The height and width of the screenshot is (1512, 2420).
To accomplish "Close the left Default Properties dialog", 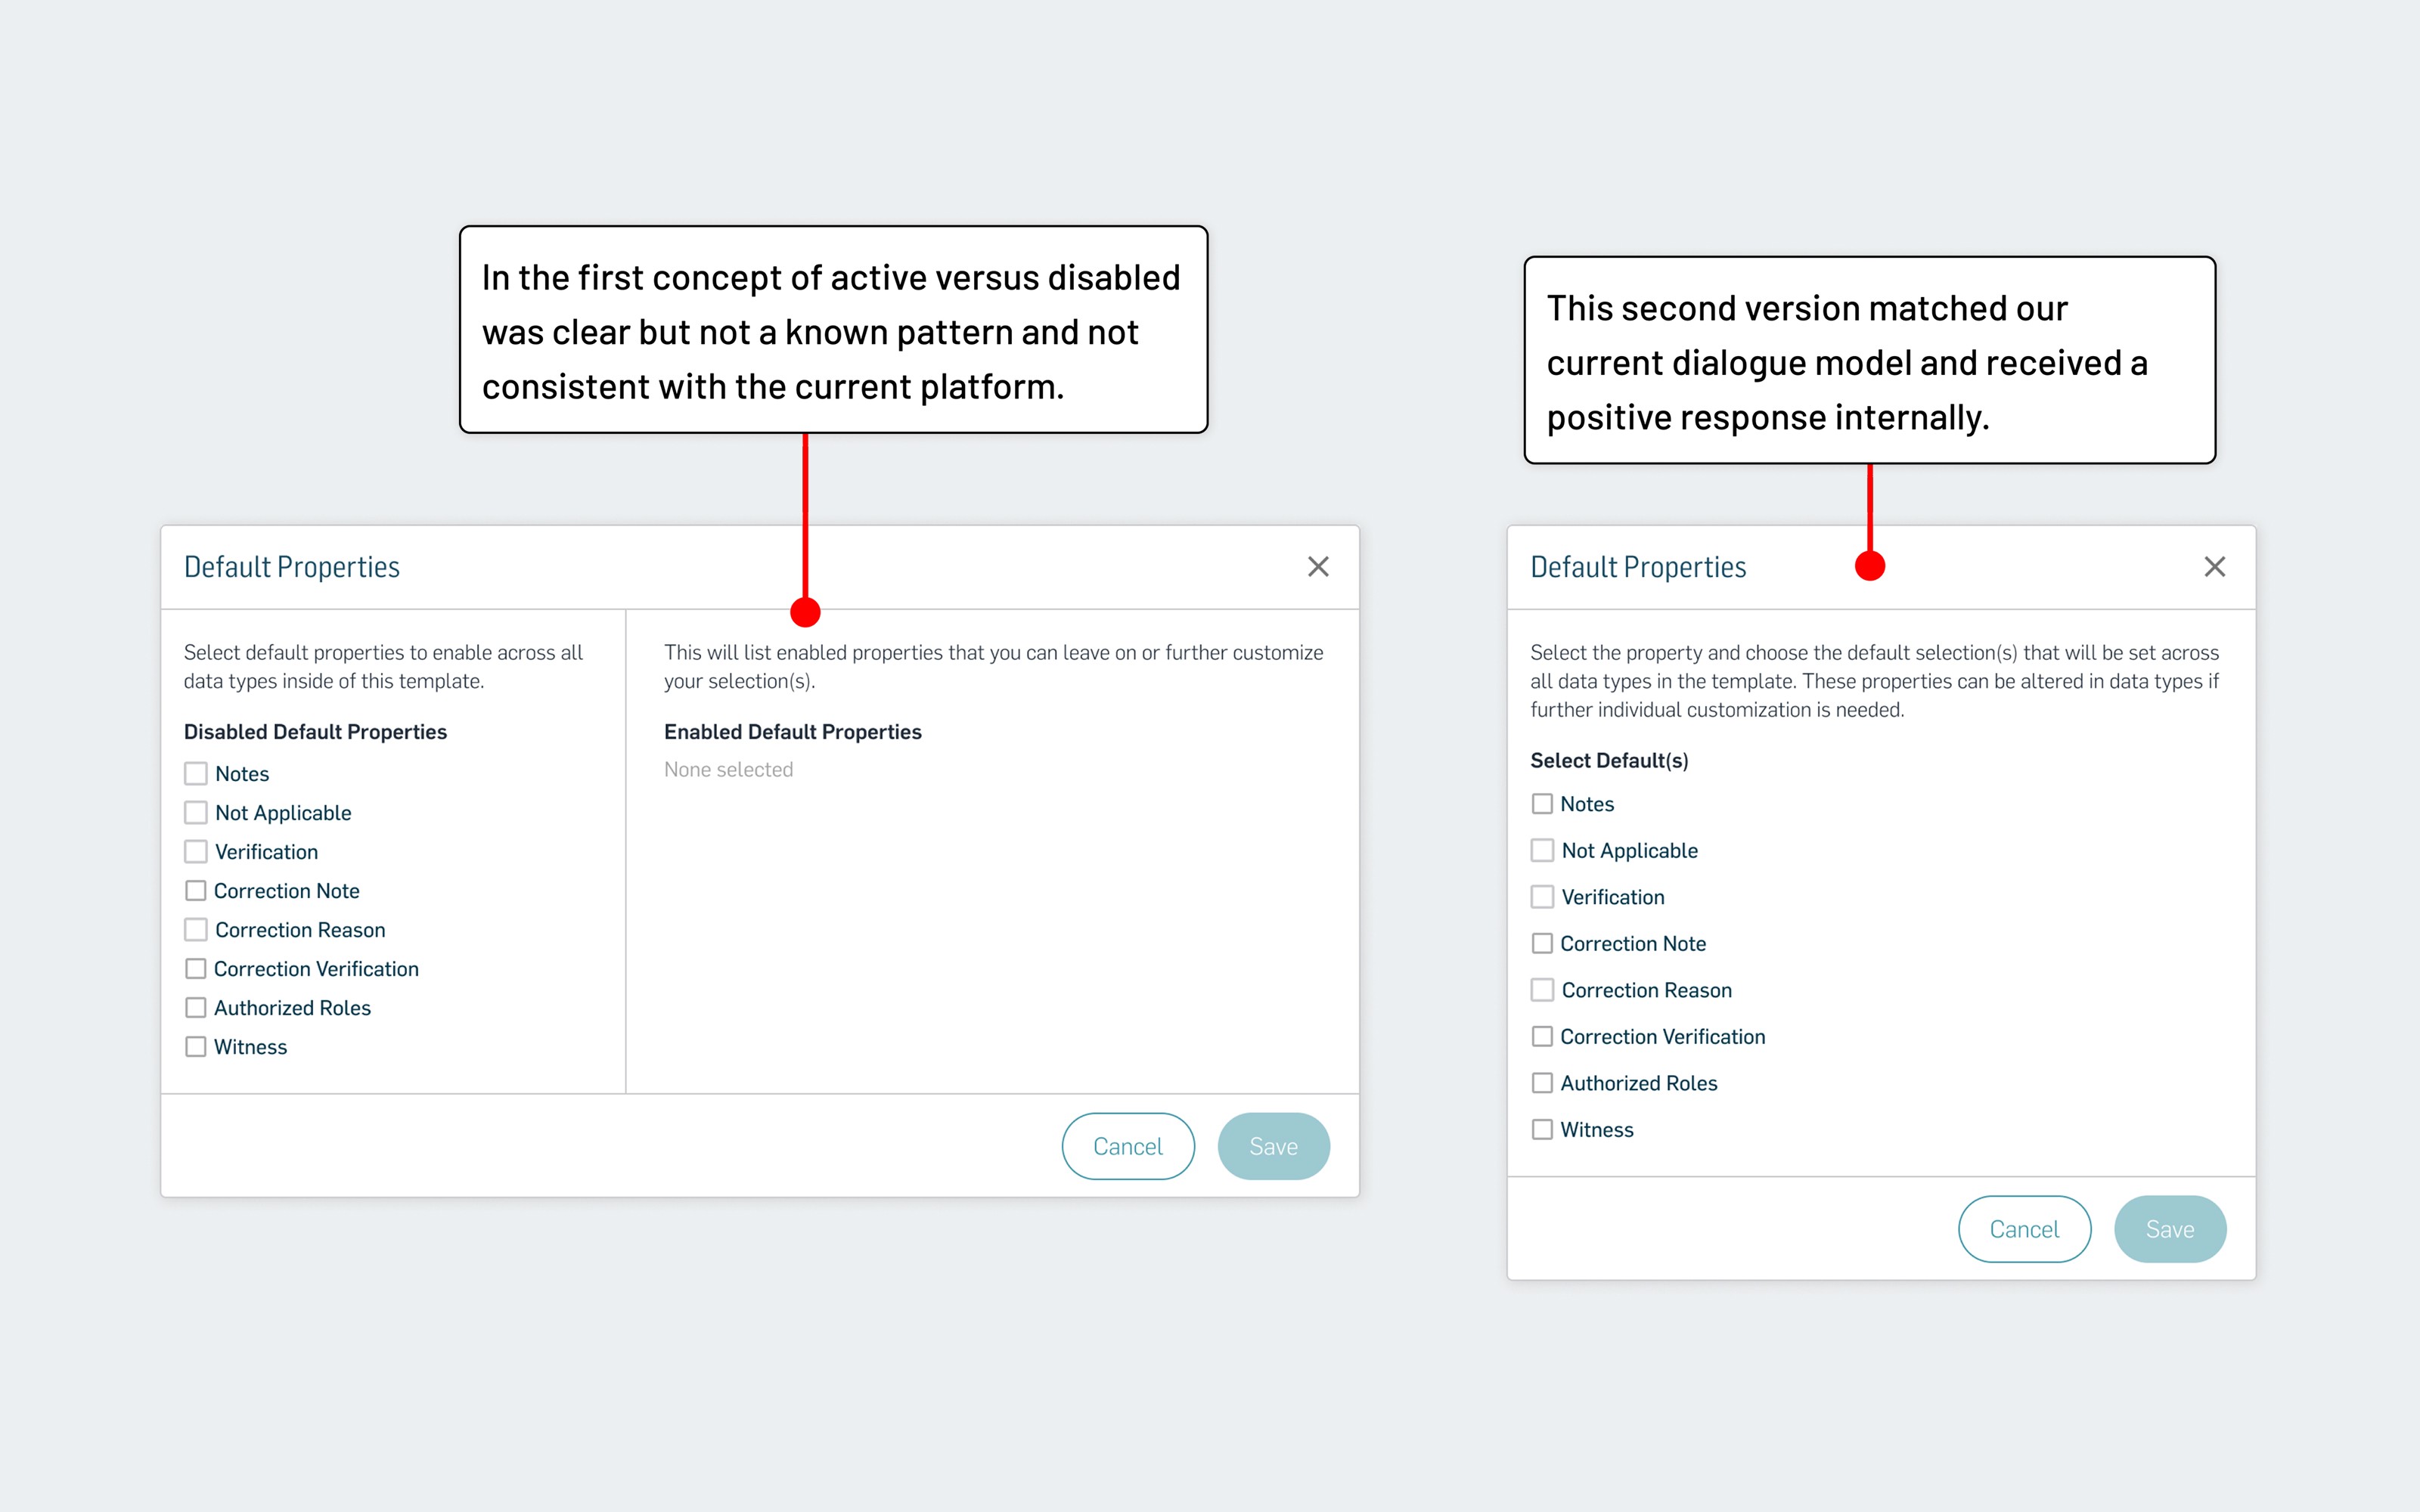I will pyautogui.click(x=1318, y=567).
